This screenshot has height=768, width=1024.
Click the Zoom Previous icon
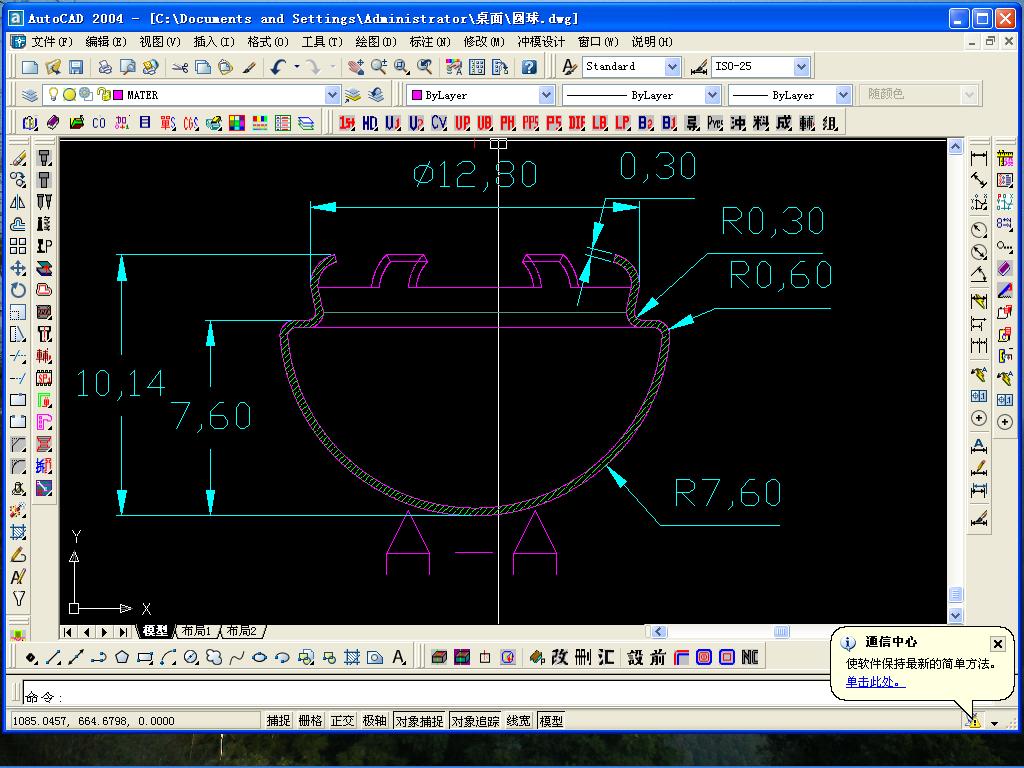(424, 67)
